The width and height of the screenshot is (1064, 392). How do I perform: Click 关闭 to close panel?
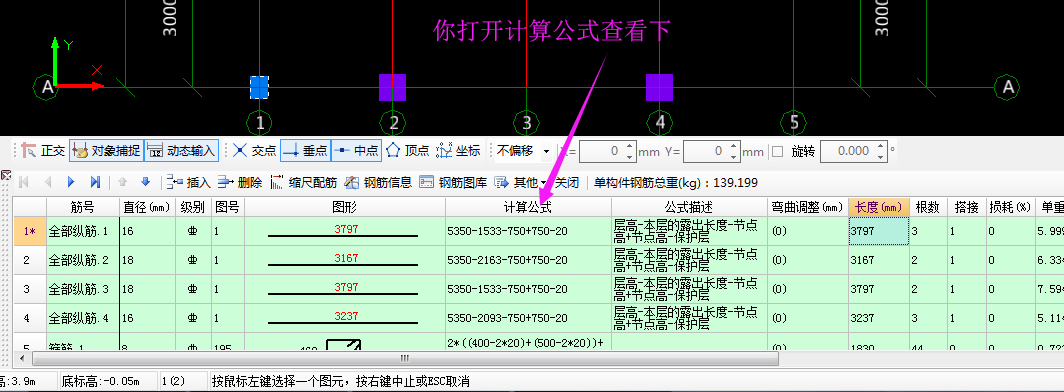point(567,182)
